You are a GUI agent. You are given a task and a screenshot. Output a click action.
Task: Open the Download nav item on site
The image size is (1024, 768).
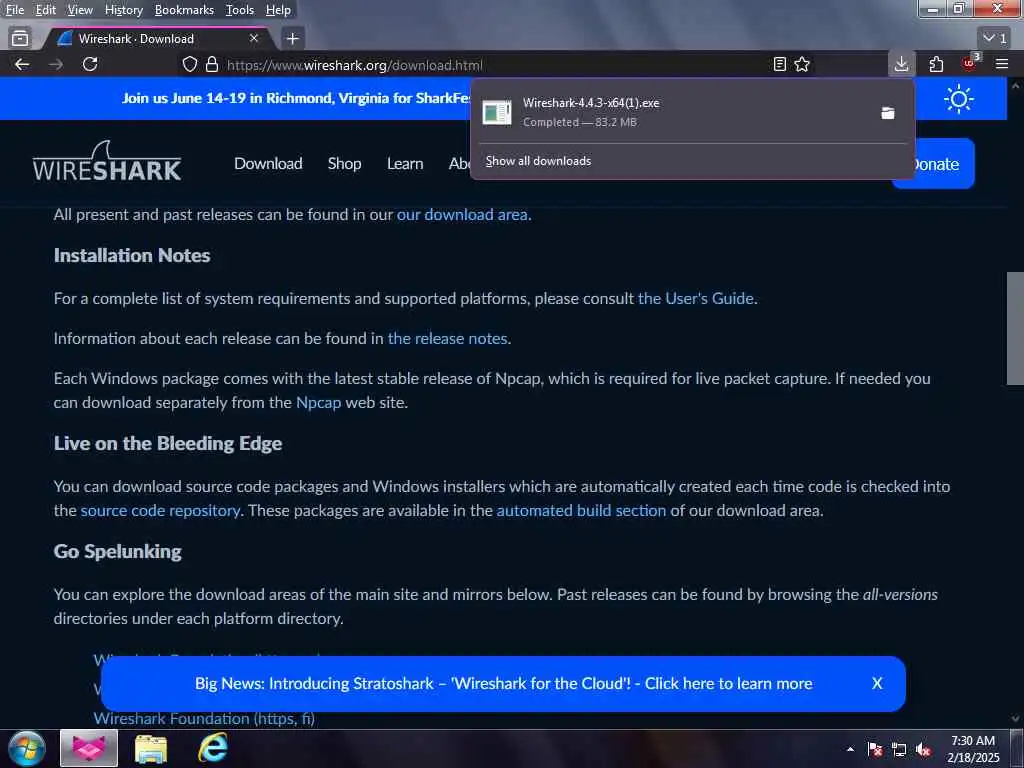coord(268,163)
